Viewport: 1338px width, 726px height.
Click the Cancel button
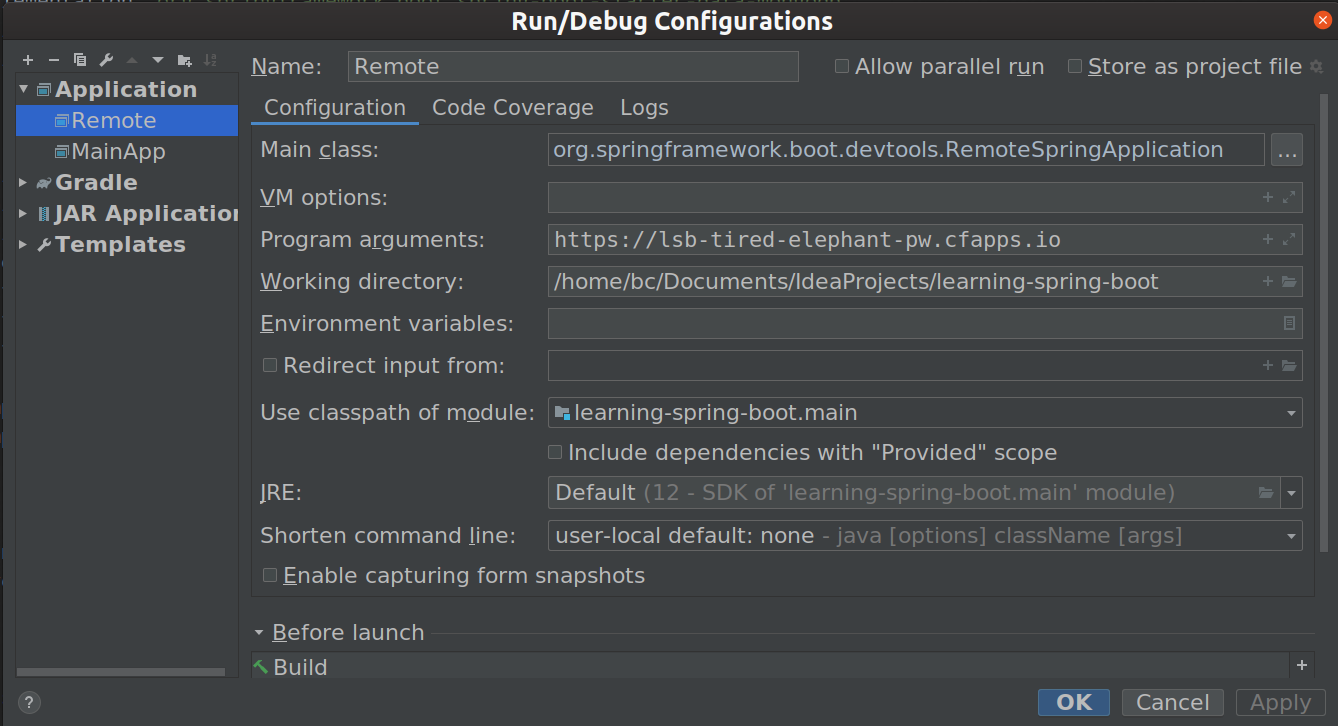(x=1173, y=702)
